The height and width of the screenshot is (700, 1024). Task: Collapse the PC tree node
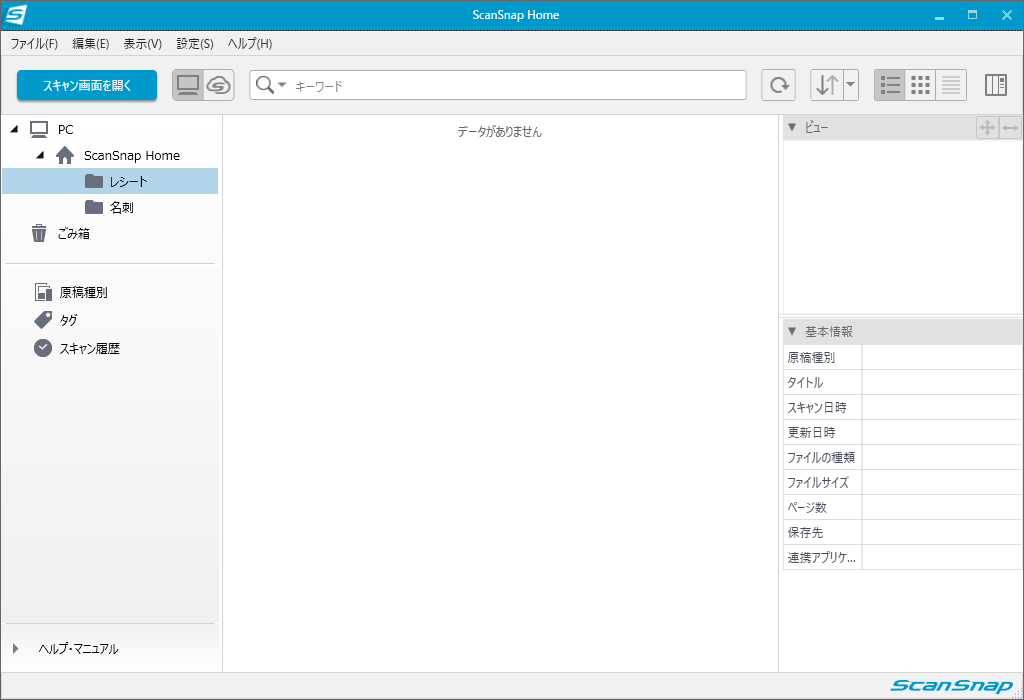[x=14, y=129]
